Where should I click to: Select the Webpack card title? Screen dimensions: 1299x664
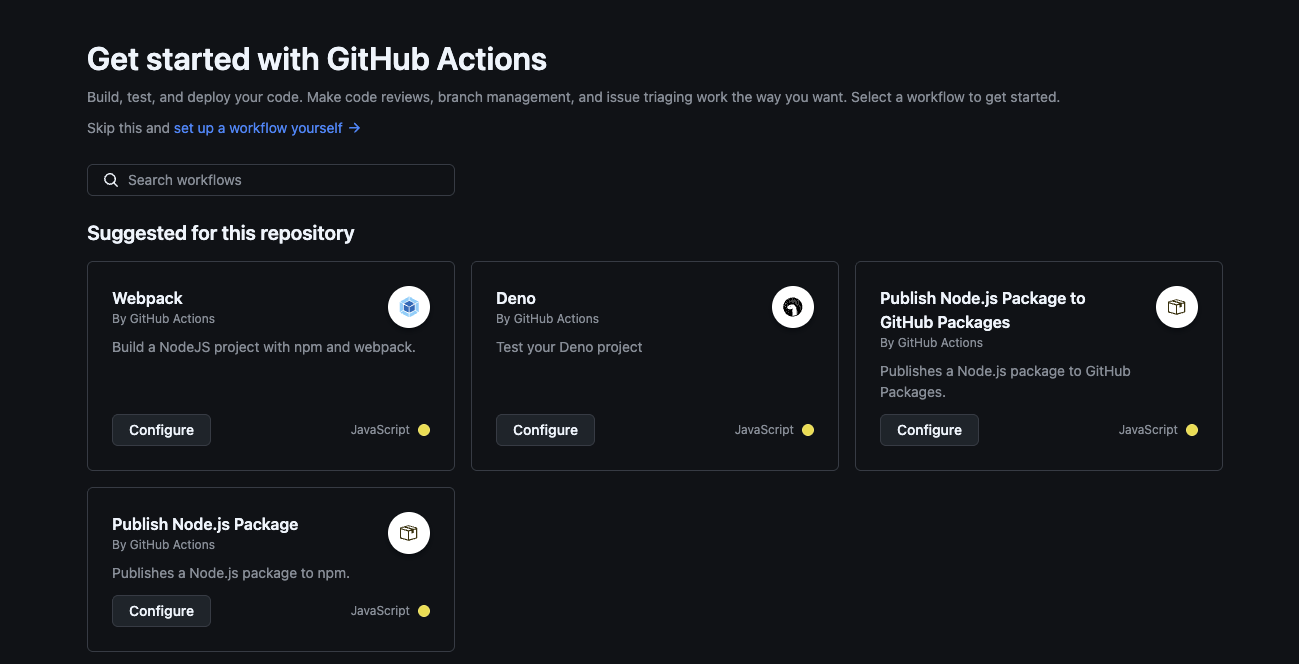[x=147, y=298]
